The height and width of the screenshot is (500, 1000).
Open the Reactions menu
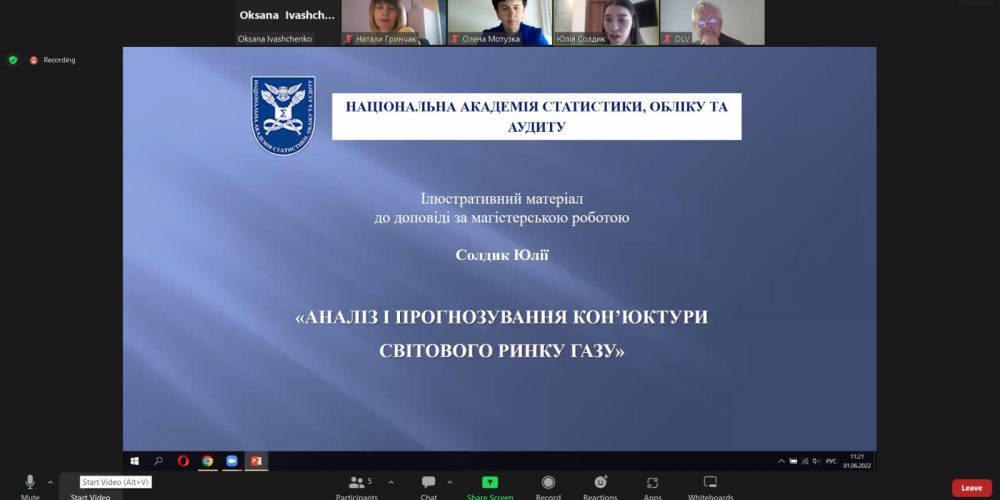pyautogui.click(x=600, y=484)
